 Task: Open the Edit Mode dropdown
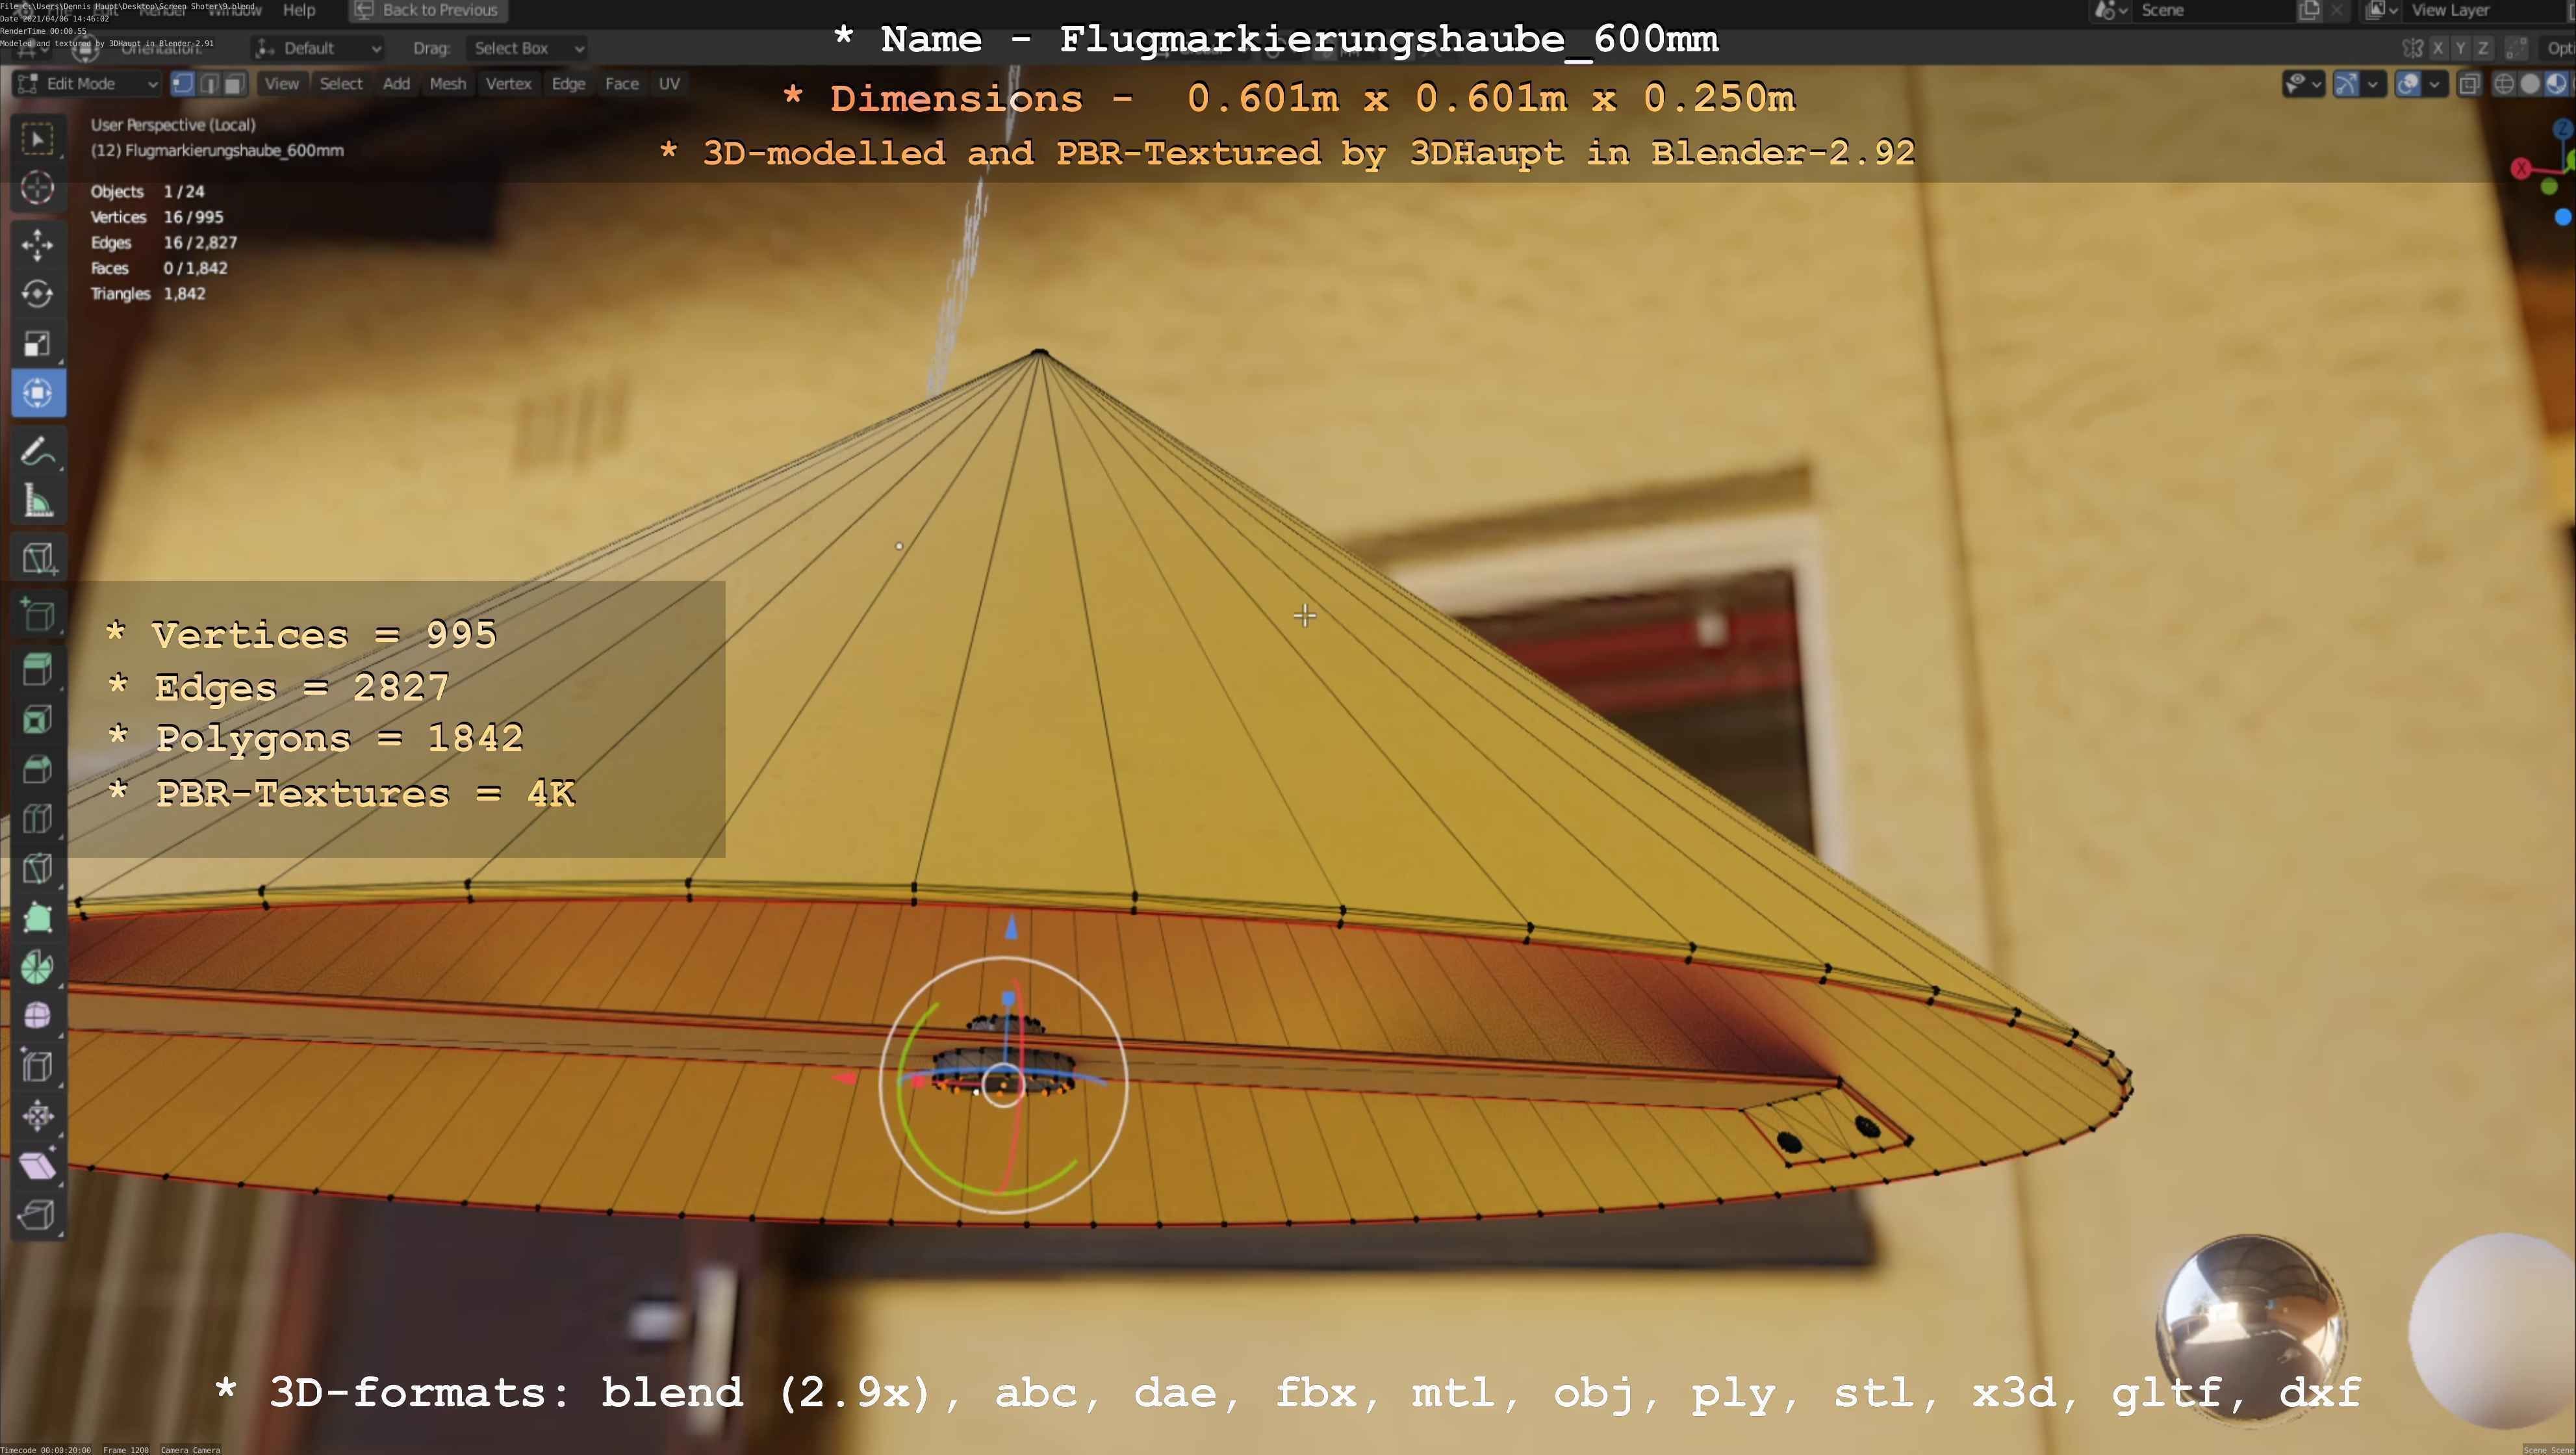(86, 84)
